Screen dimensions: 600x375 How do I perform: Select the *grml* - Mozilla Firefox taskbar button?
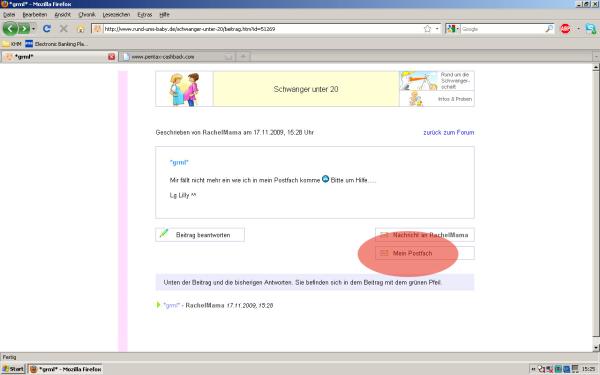point(65,369)
